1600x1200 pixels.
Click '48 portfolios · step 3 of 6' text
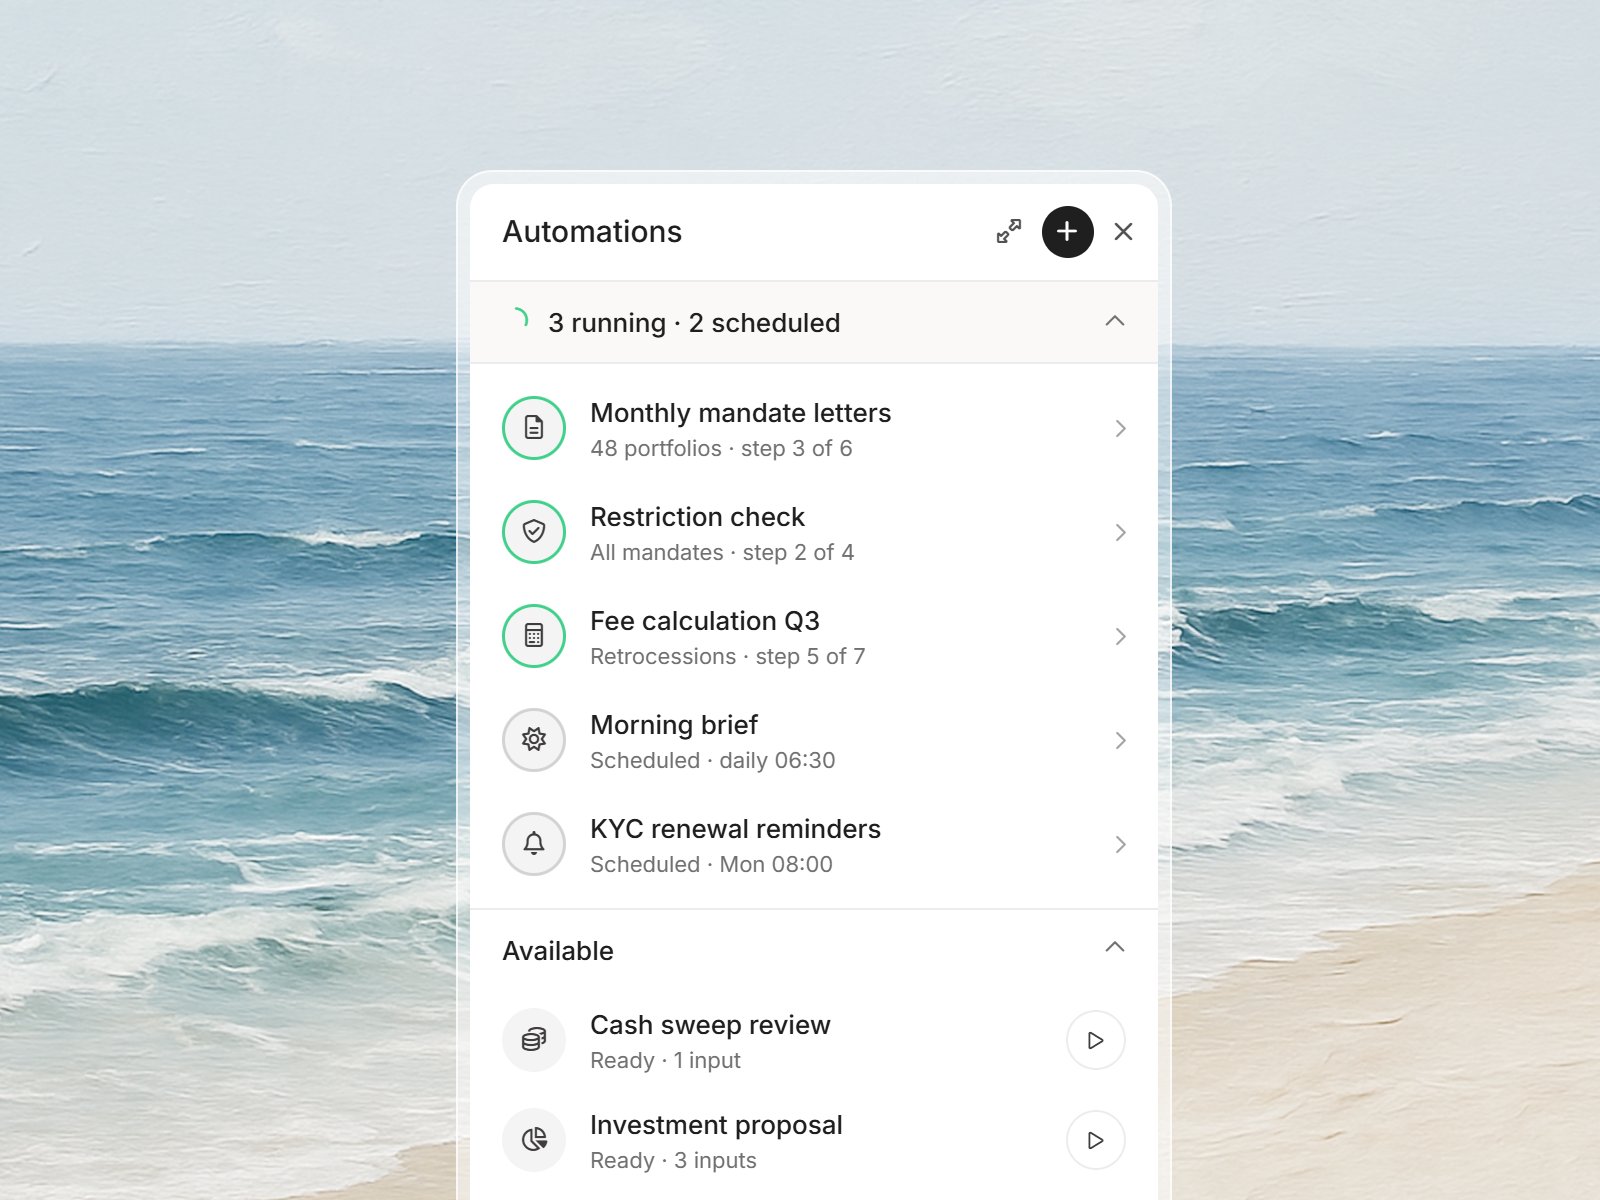coord(721,448)
